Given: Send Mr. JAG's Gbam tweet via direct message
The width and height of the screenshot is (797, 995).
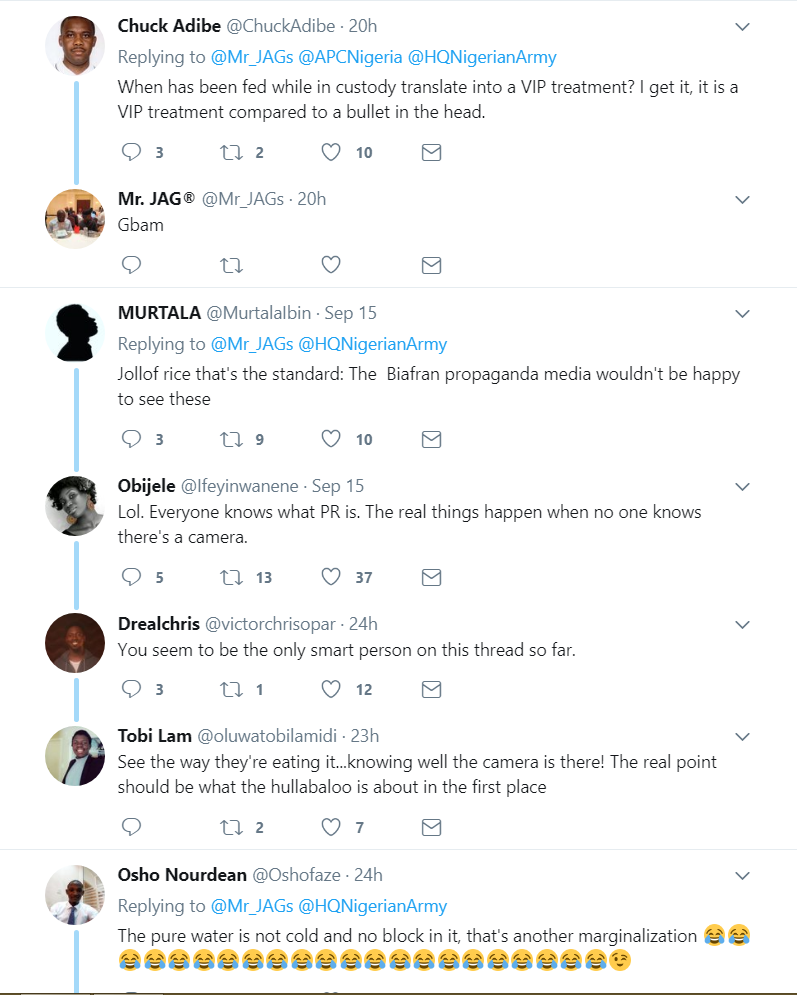Looking at the screenshot, I should [x=431, y=265].
